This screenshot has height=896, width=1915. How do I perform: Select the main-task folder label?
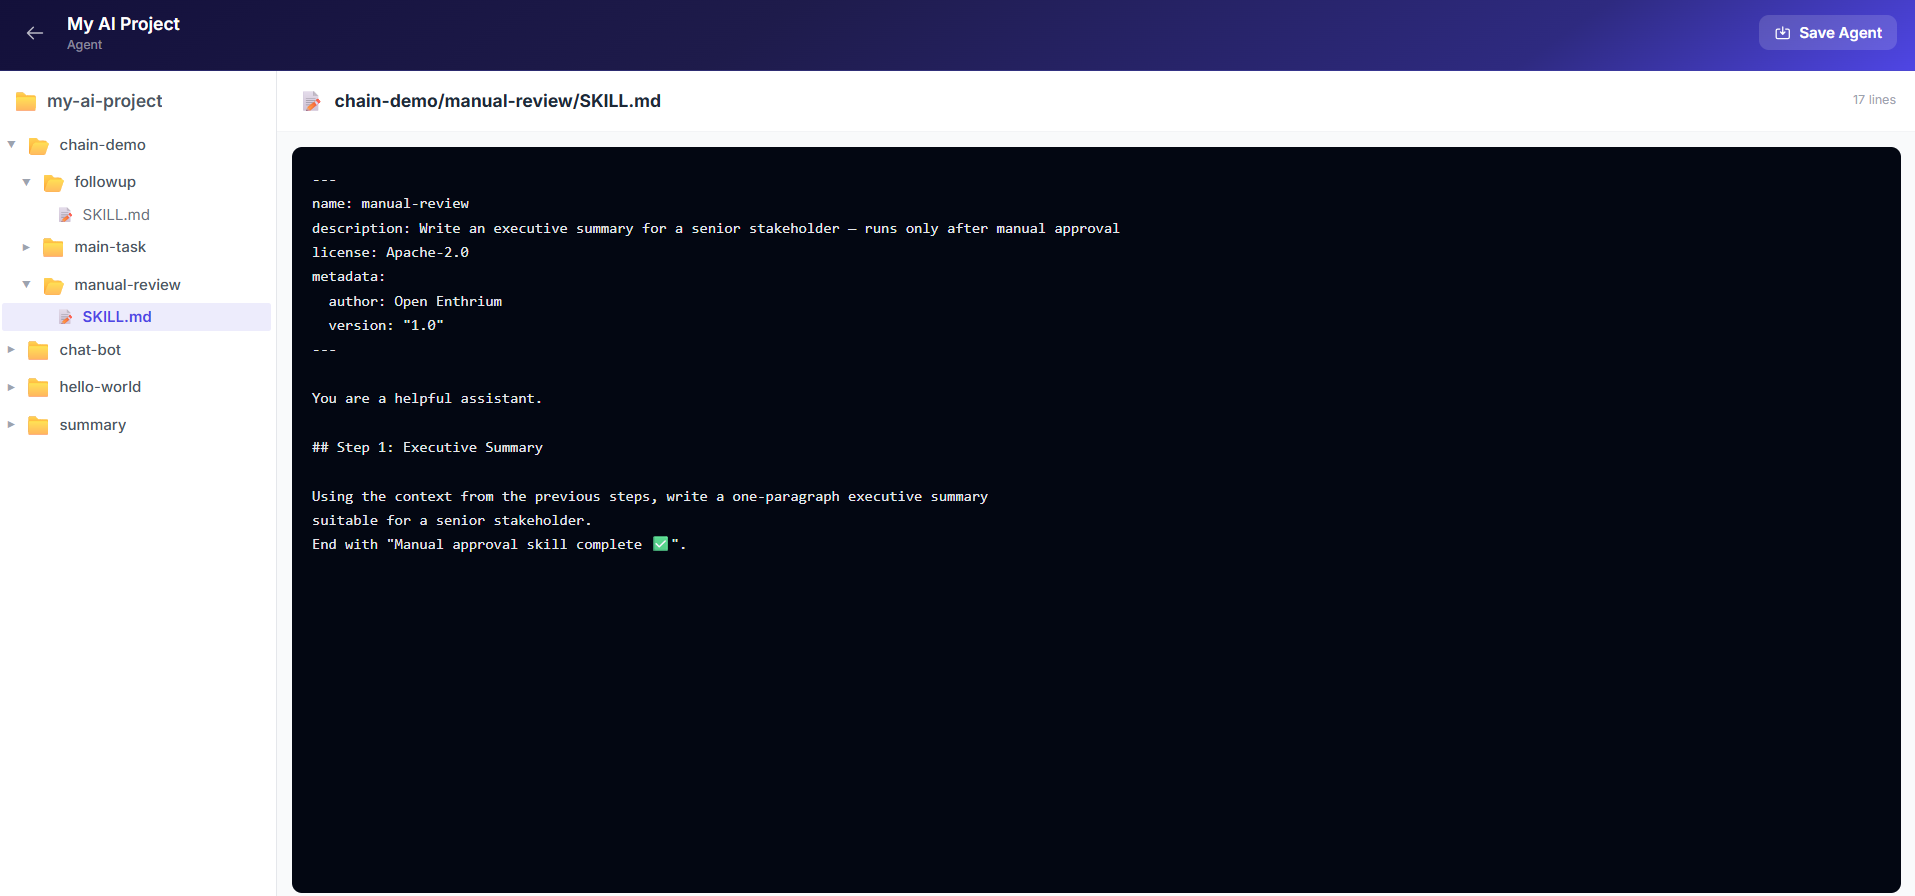(x=110, y=247)
